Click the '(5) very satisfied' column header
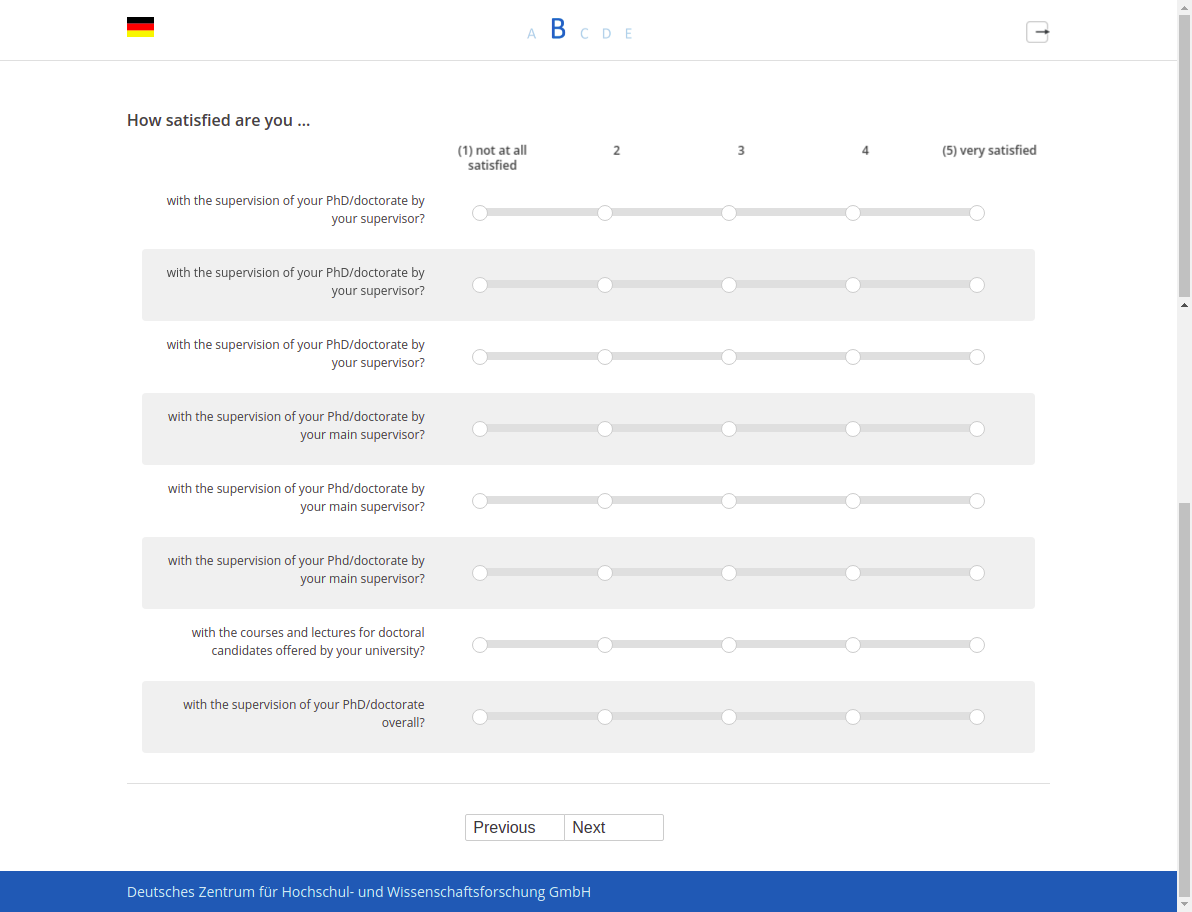Viewport: 1192px width, 912px height. coord(989,150)
